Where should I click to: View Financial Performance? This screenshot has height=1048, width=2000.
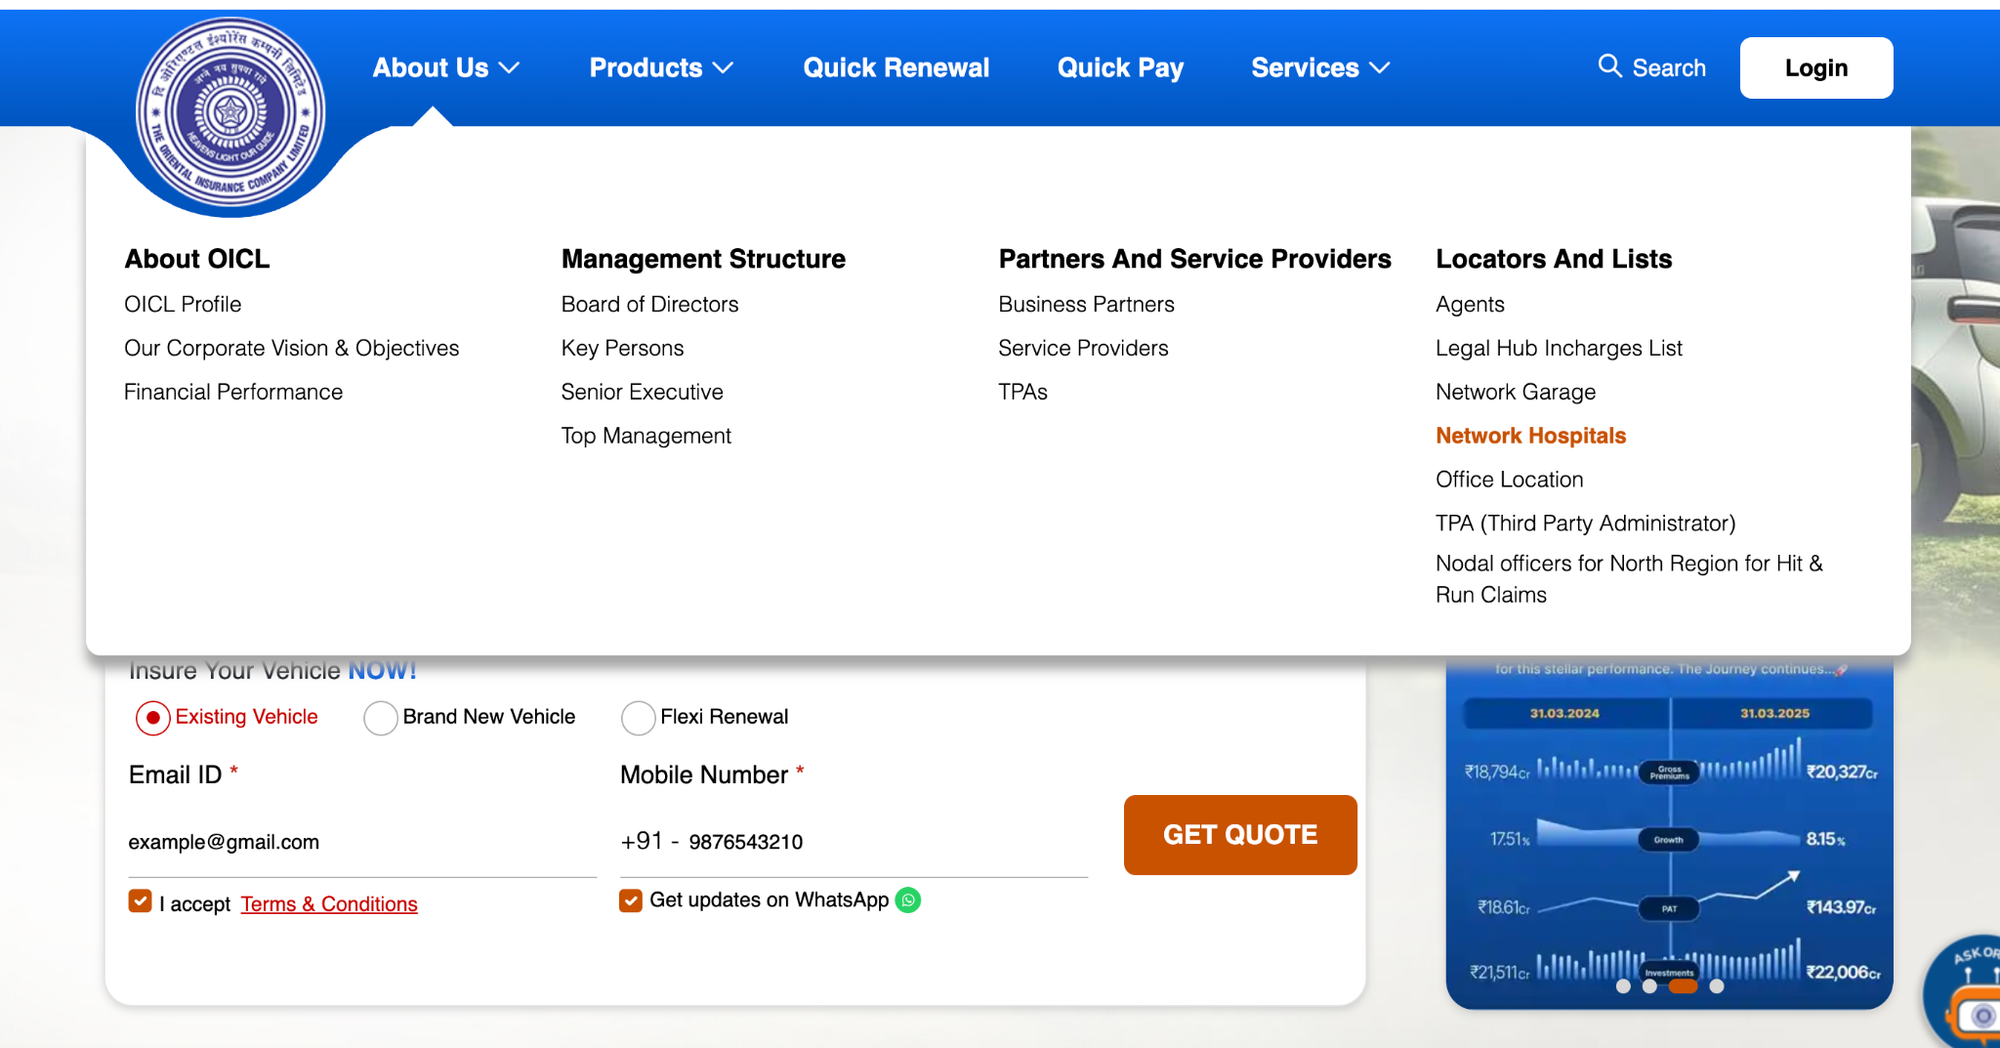point(233,392)
